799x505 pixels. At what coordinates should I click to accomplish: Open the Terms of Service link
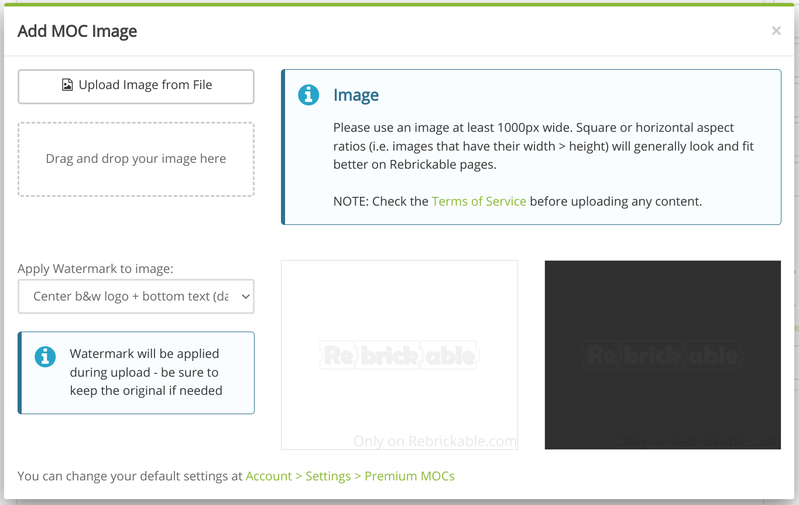click(x=478, y=201)
